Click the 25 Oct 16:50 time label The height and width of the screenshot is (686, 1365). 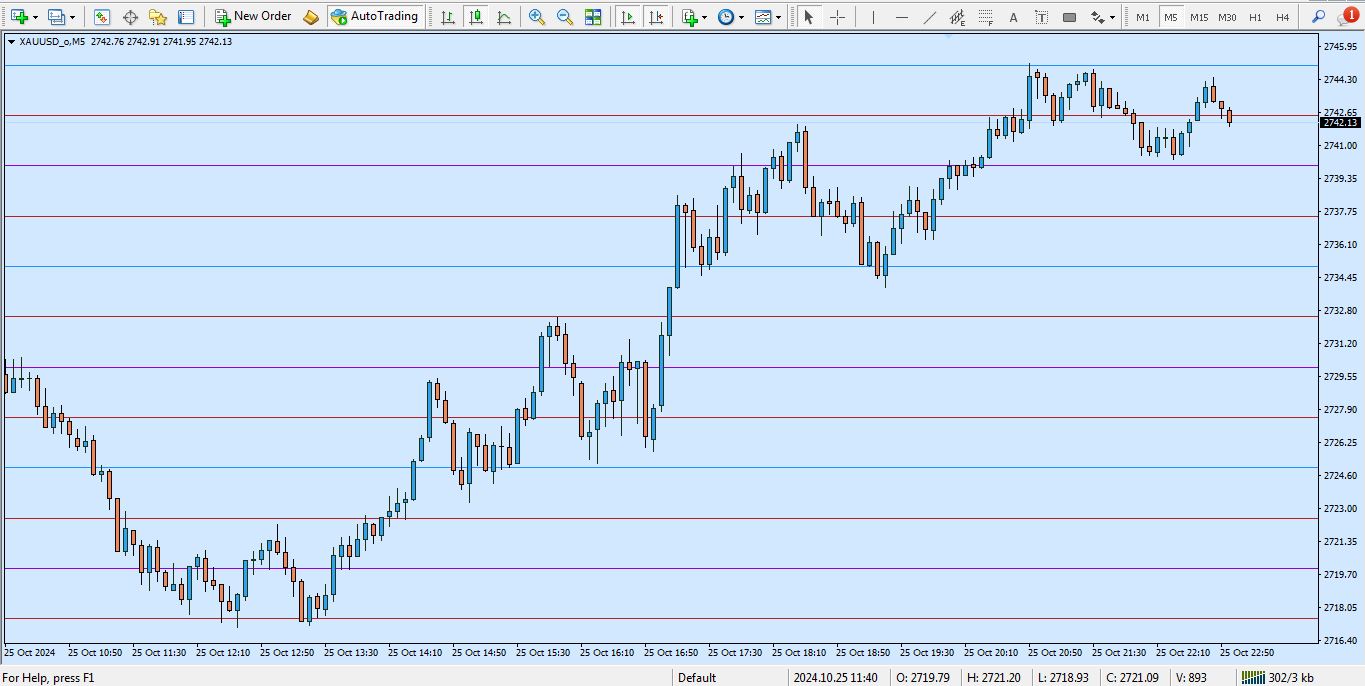pos(671,653)
